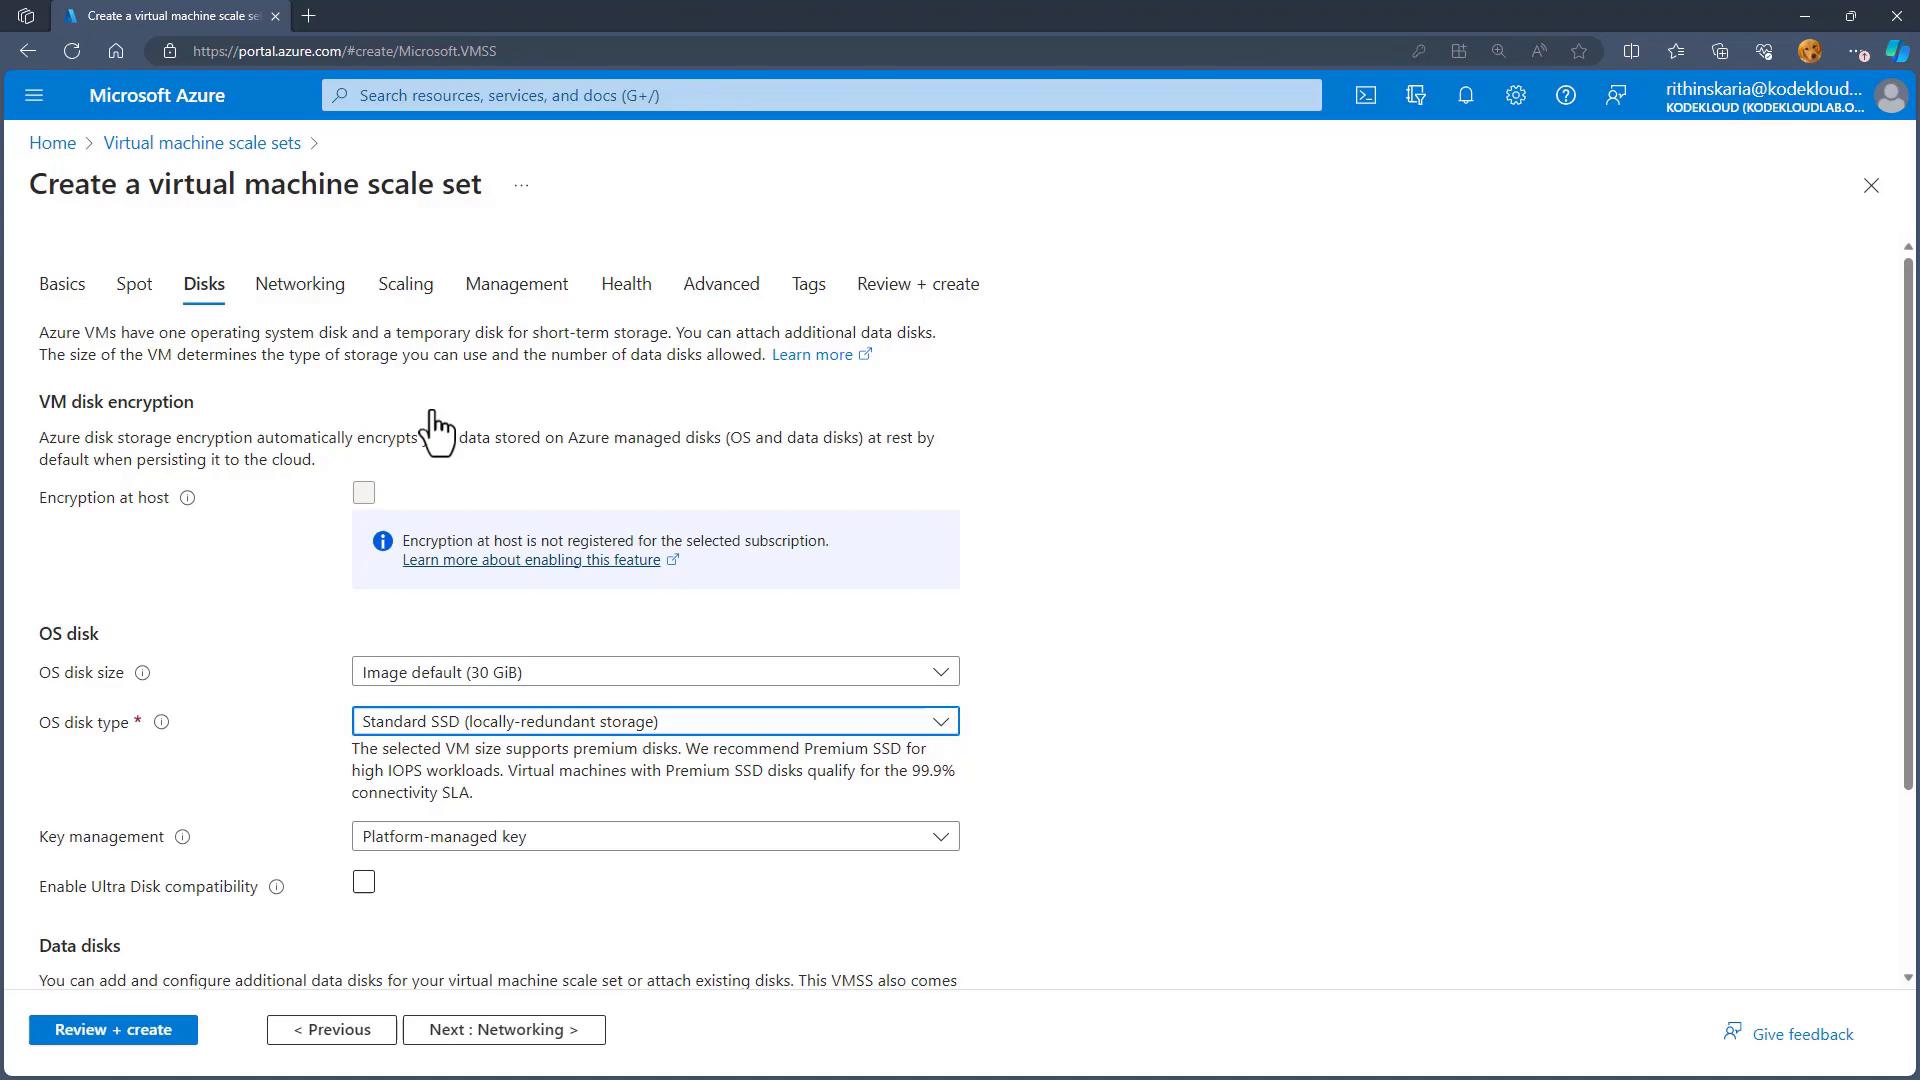Open the notifications bell
This screenshot has width=1920, height=1080.
click(1466, 96)
